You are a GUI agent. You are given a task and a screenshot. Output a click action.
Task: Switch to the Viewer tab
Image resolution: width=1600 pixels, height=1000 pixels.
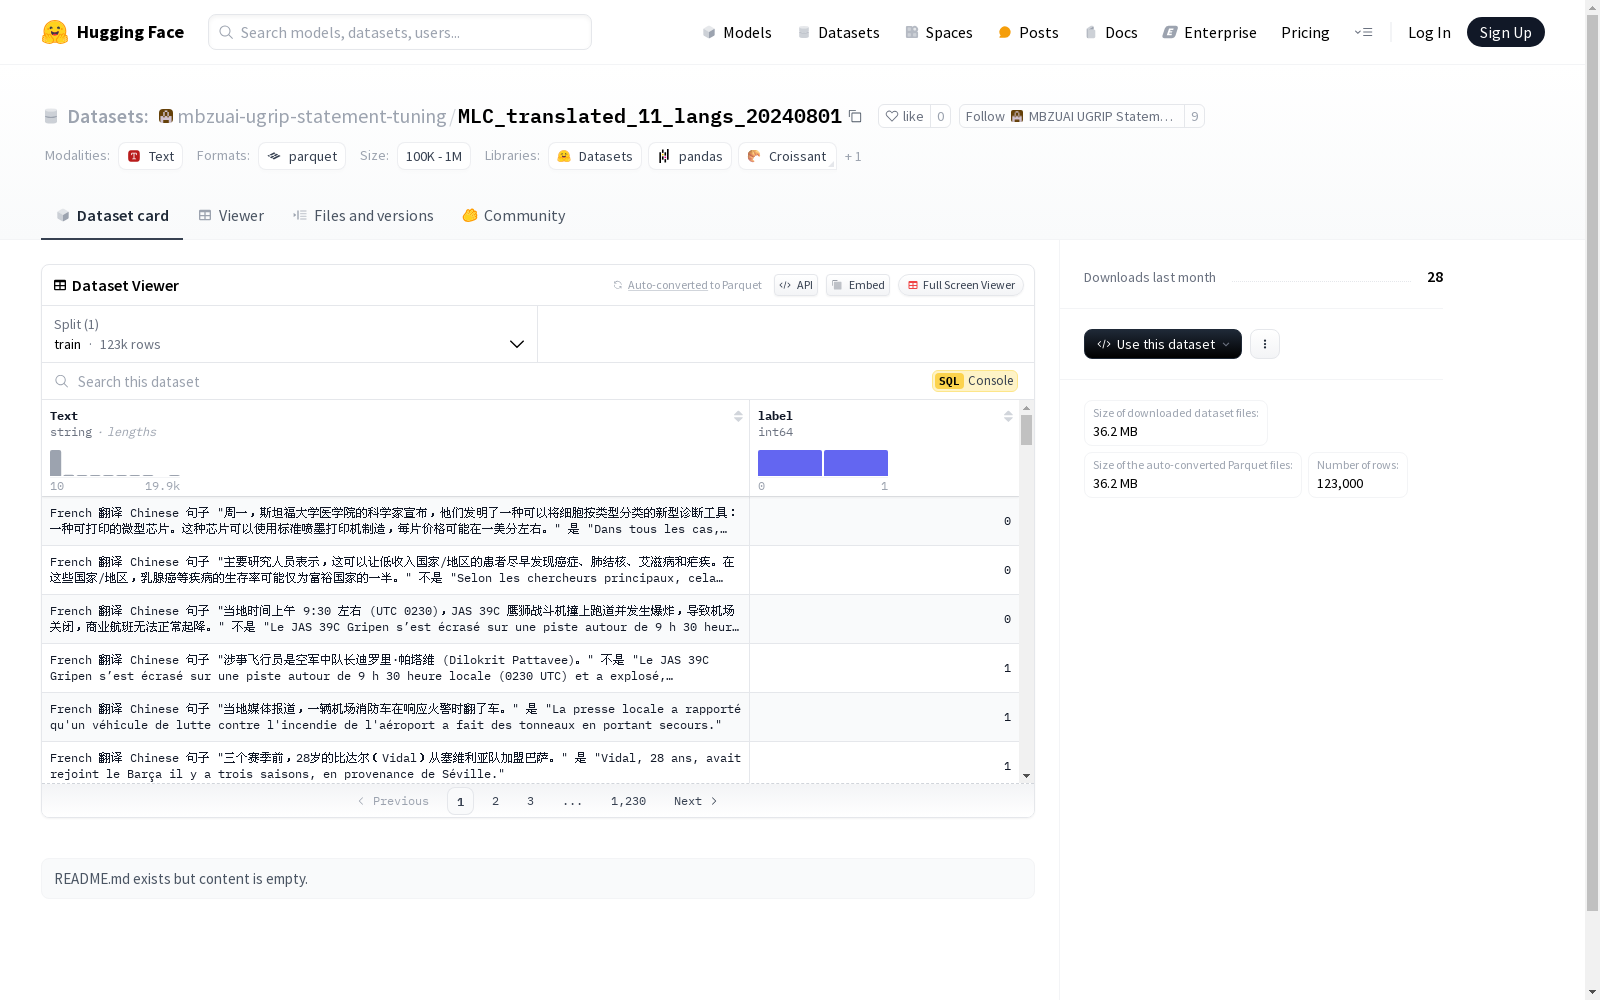(x=231, y=216)
